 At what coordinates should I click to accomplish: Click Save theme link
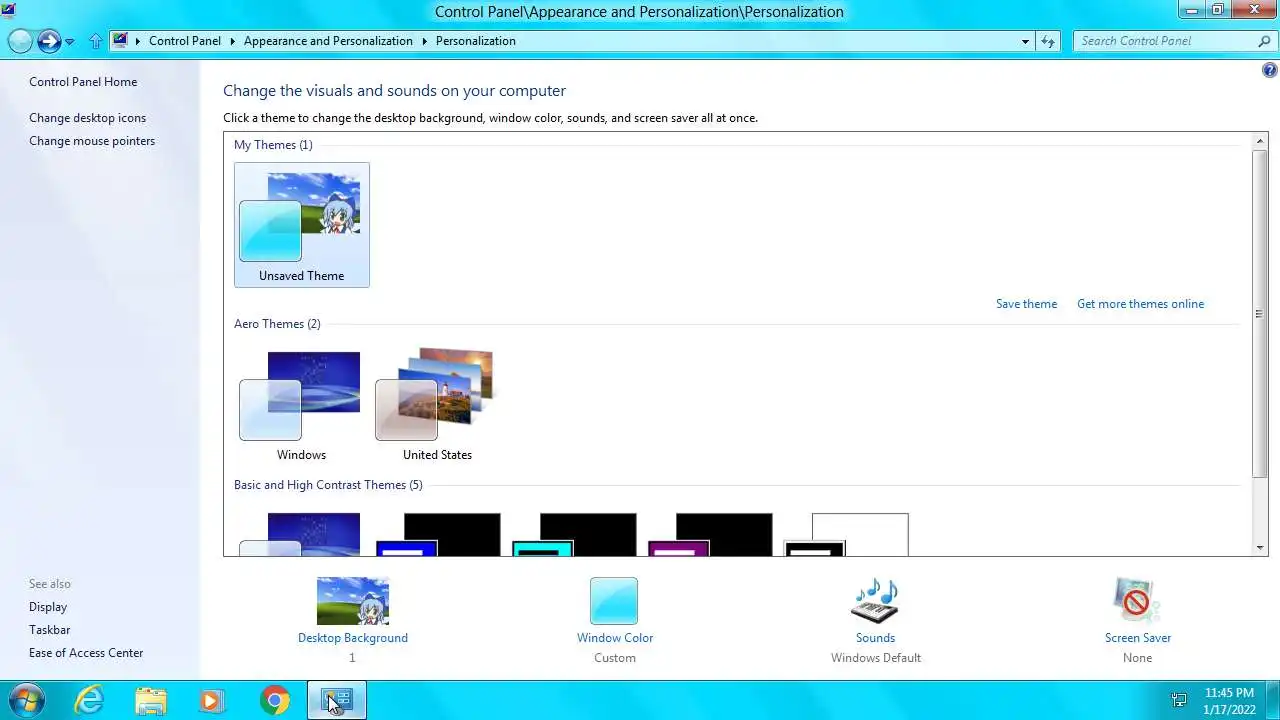1026,304
